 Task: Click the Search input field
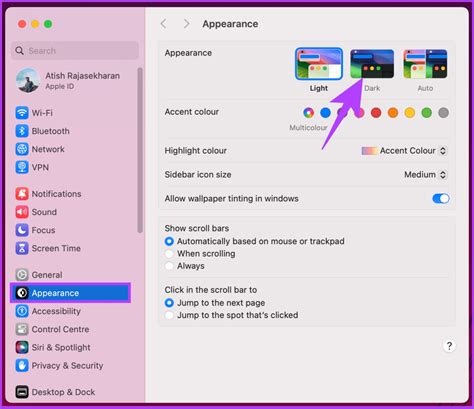pyautogui.click(x=75, y=51)
